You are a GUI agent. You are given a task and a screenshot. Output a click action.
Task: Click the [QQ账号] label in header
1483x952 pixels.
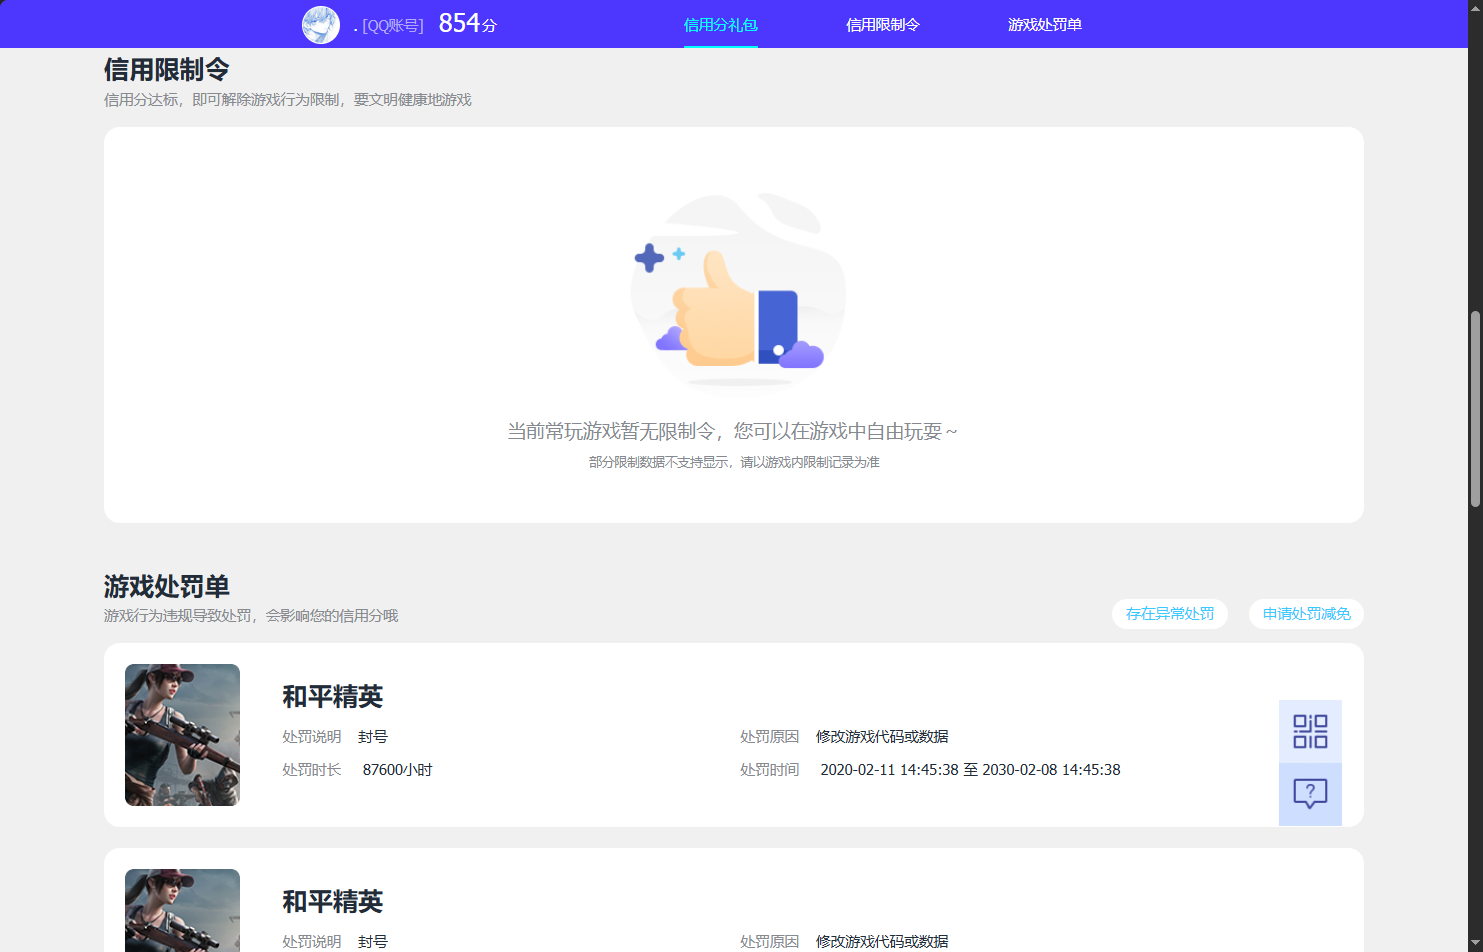pos(392,26)
